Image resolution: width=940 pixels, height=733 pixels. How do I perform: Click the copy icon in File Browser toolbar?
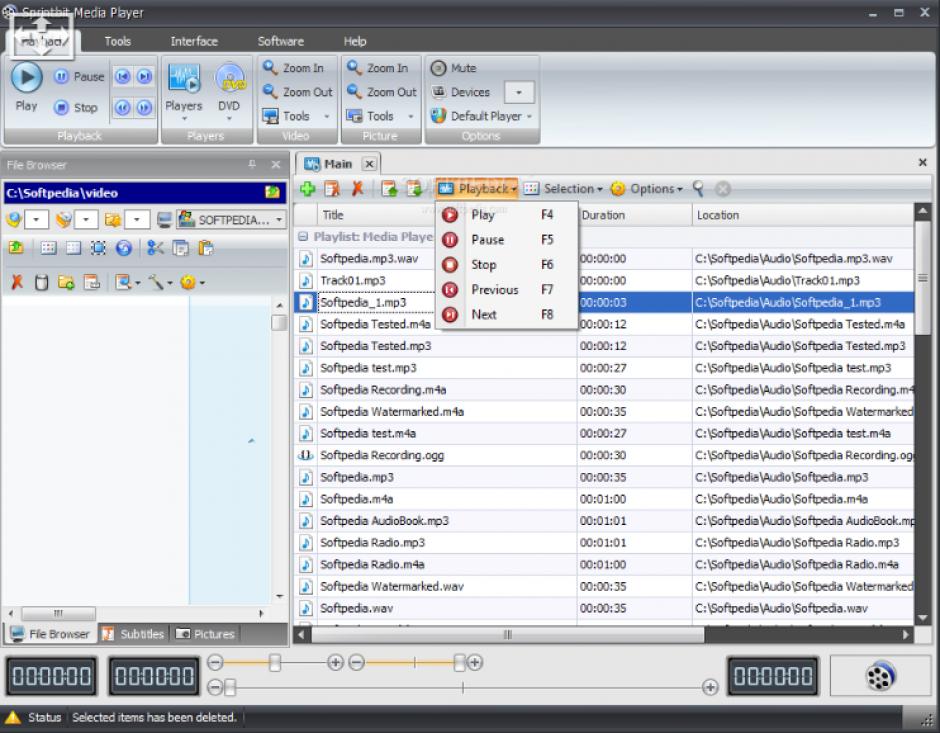point(180,248)
